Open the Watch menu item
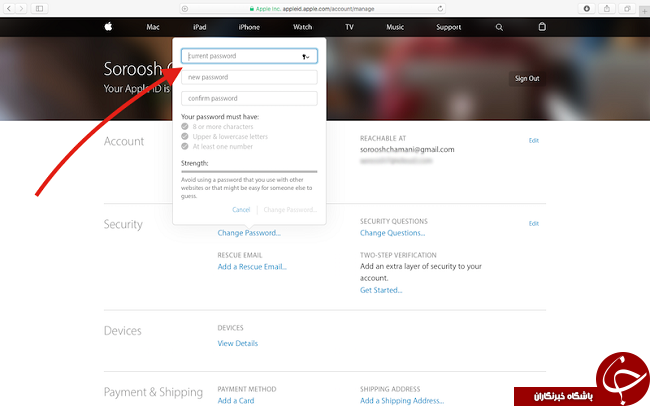The image size is (650, 406). tap(303, 27)
